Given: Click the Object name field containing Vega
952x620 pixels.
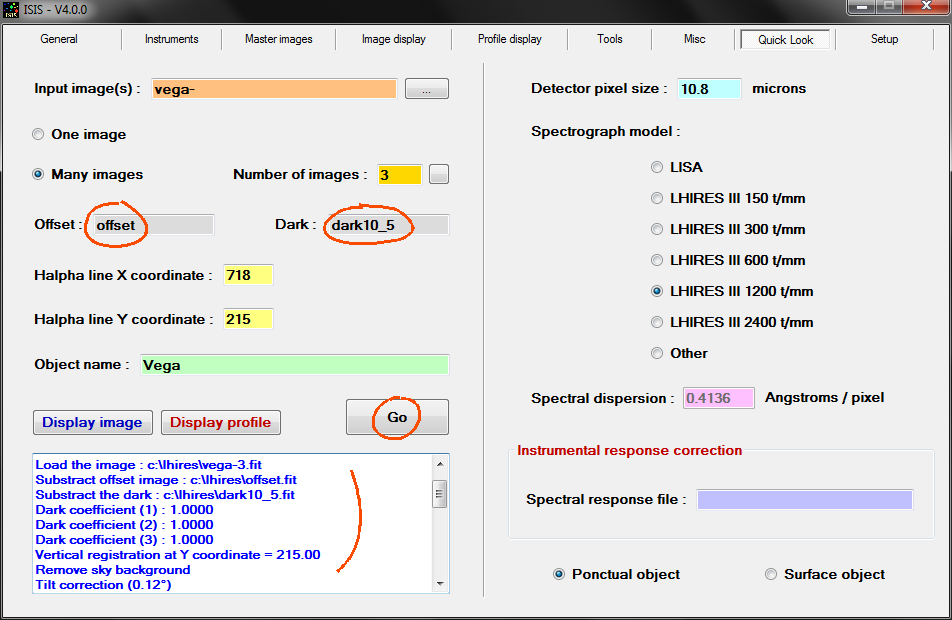Looking at the screenshot, I should click(294, 365).
